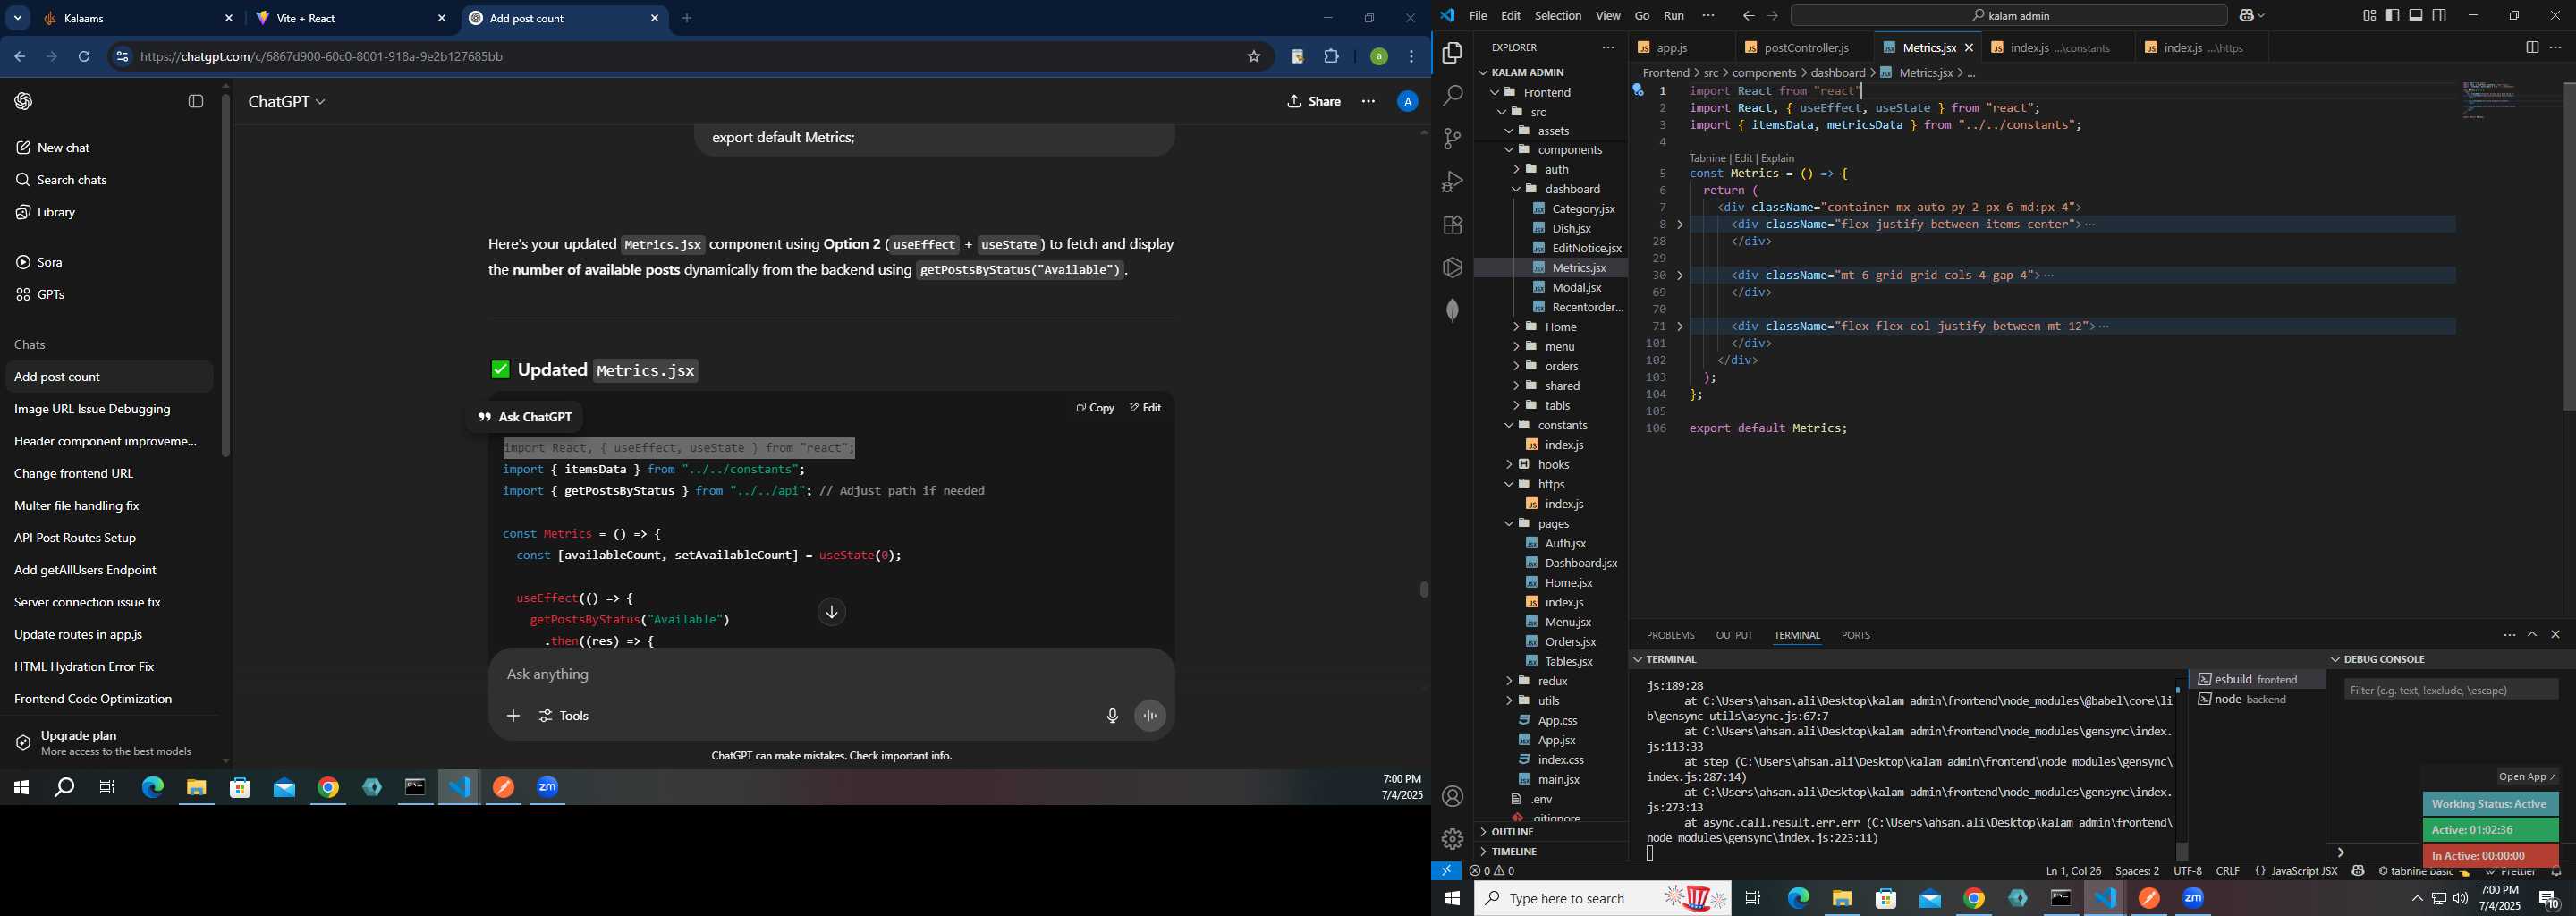The height and width of the screenshot is (916, 2576).
Task: Start ChatGPT voice mode button
Action: 1150,716
